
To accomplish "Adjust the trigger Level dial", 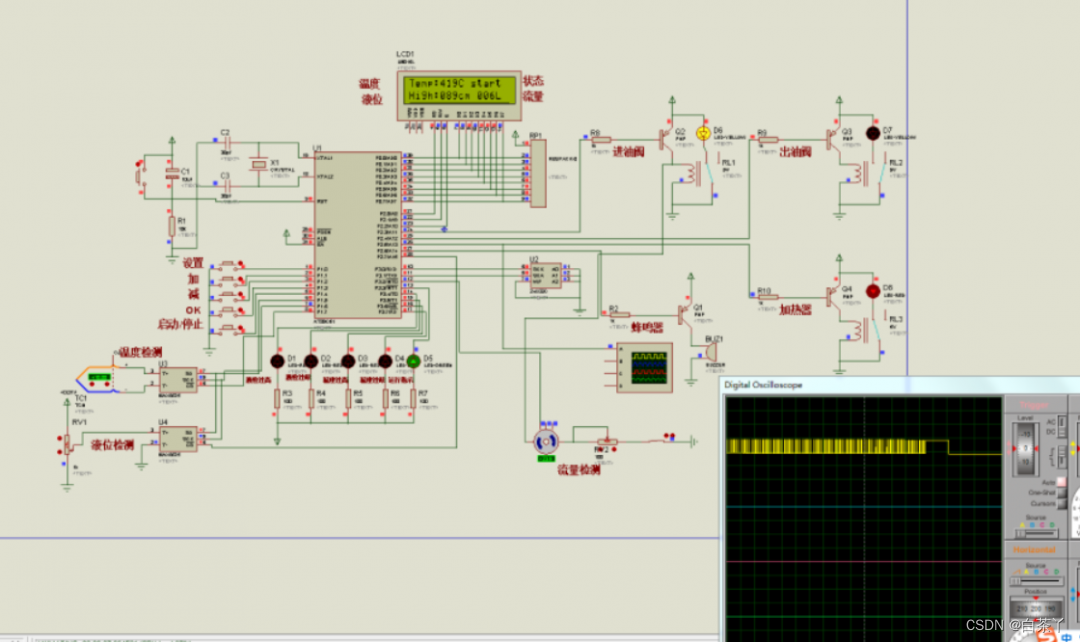I will point(1026,448).
